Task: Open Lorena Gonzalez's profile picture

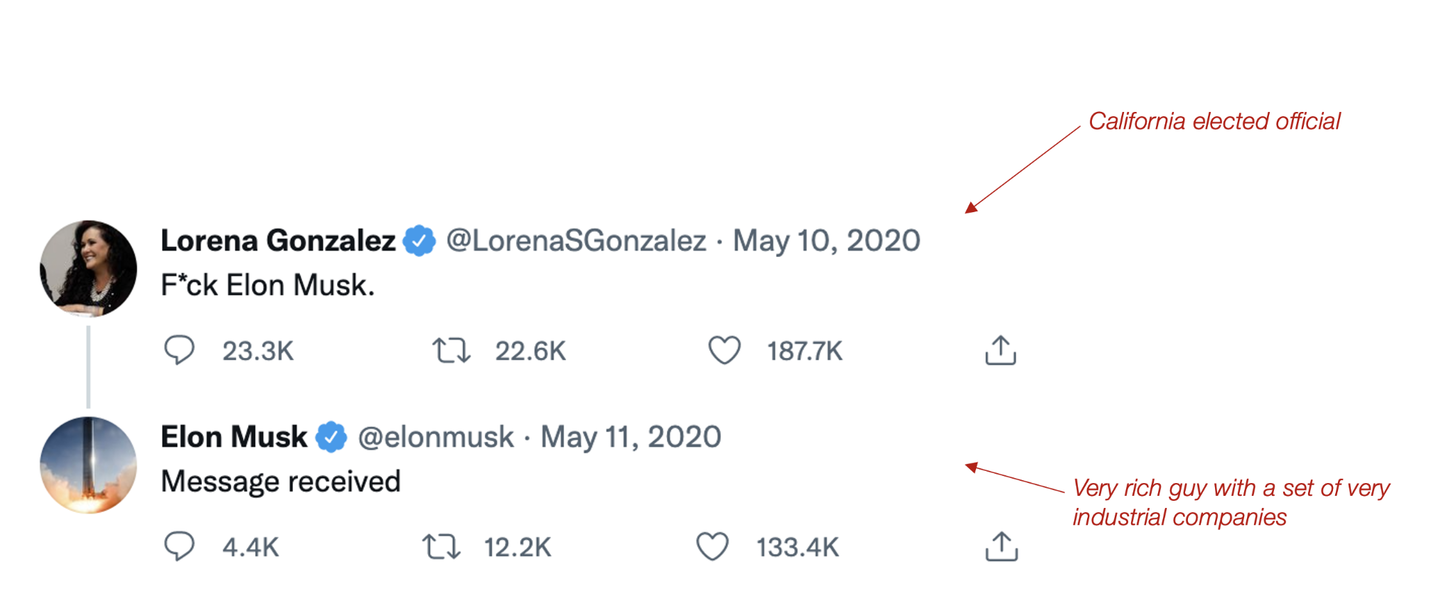Action: click(x=88, y=268)
